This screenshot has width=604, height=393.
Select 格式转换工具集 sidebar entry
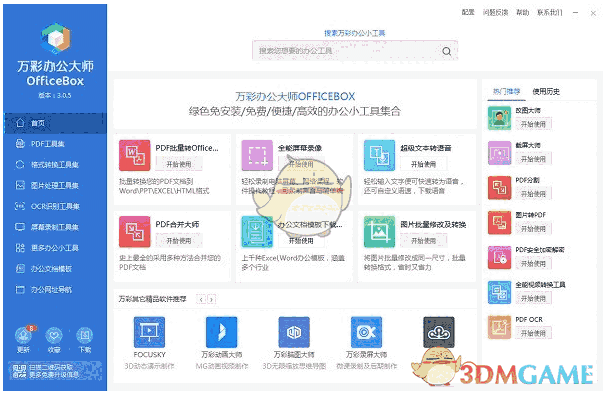55,165
